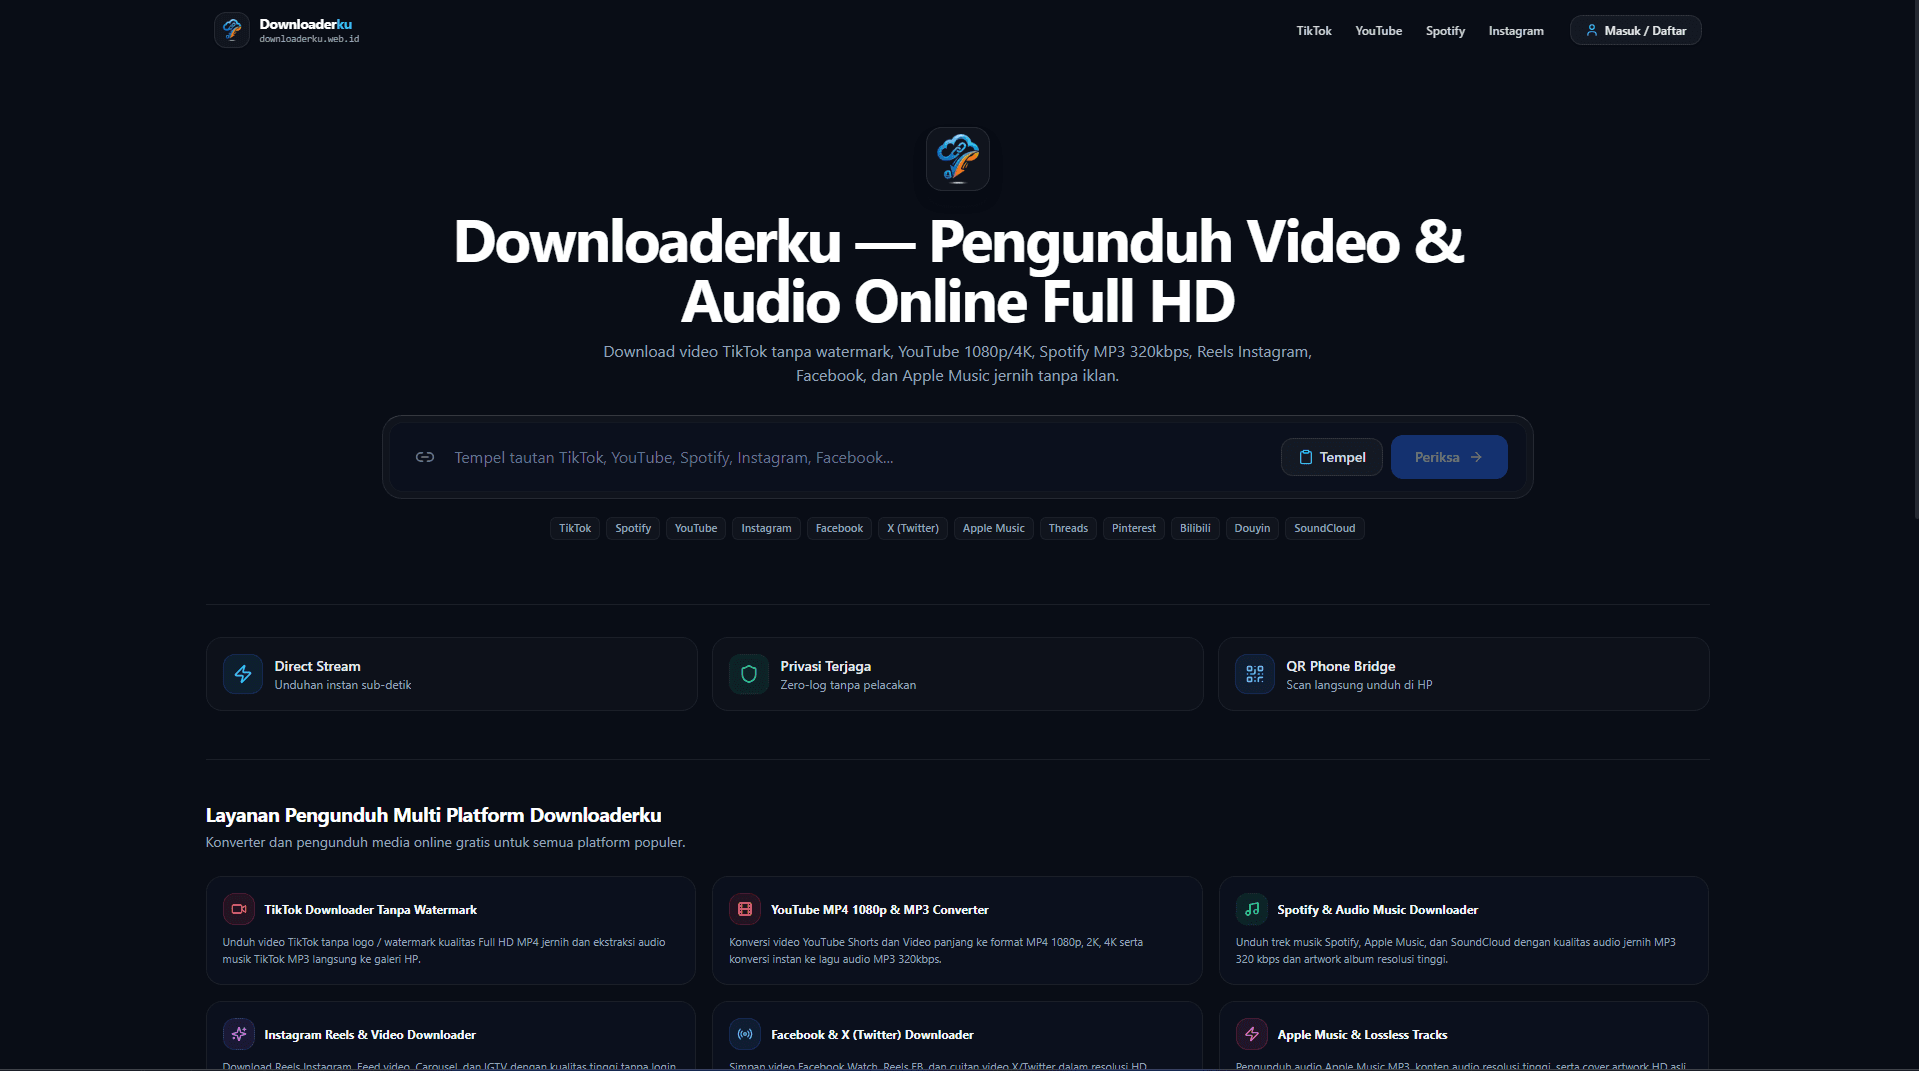
Task: Click the TikTok Downloader video camera icon
Action: point(239,909)
